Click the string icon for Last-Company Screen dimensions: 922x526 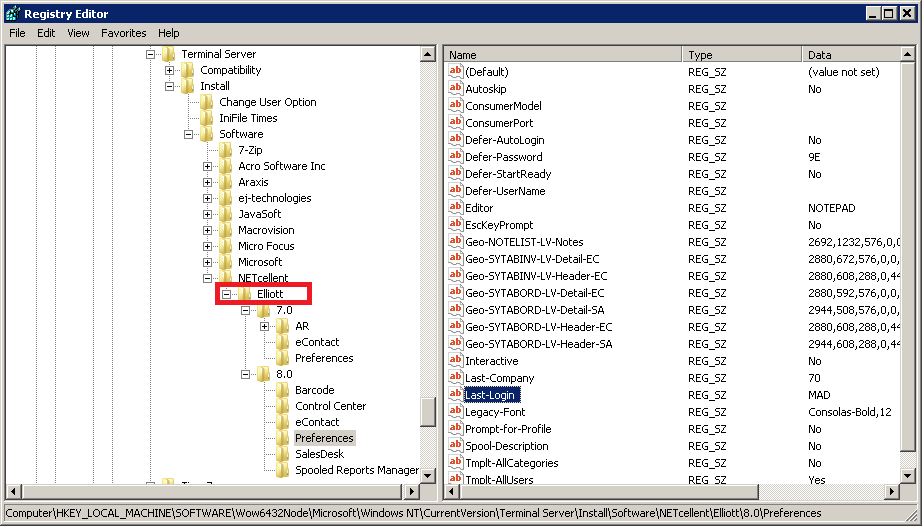click(x=455, y=378)
